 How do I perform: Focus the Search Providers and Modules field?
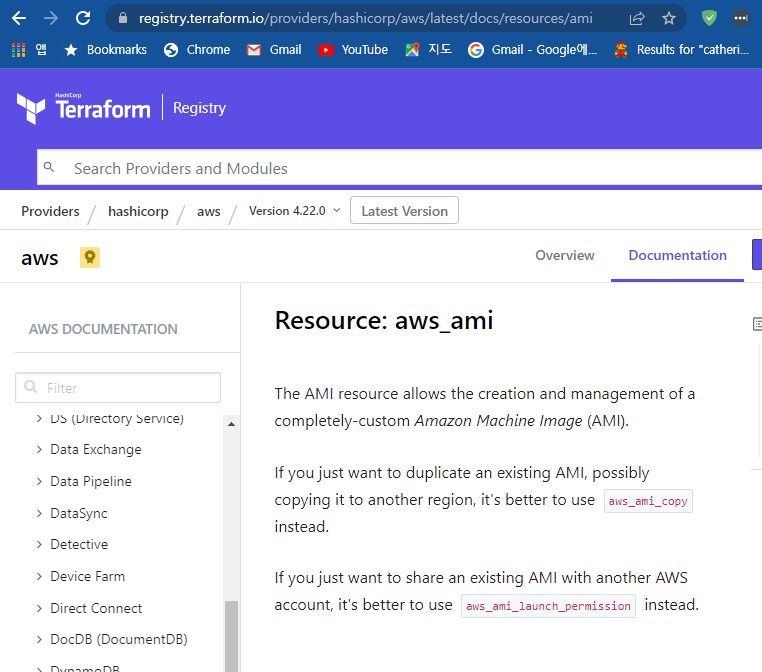tap(399, 168)
